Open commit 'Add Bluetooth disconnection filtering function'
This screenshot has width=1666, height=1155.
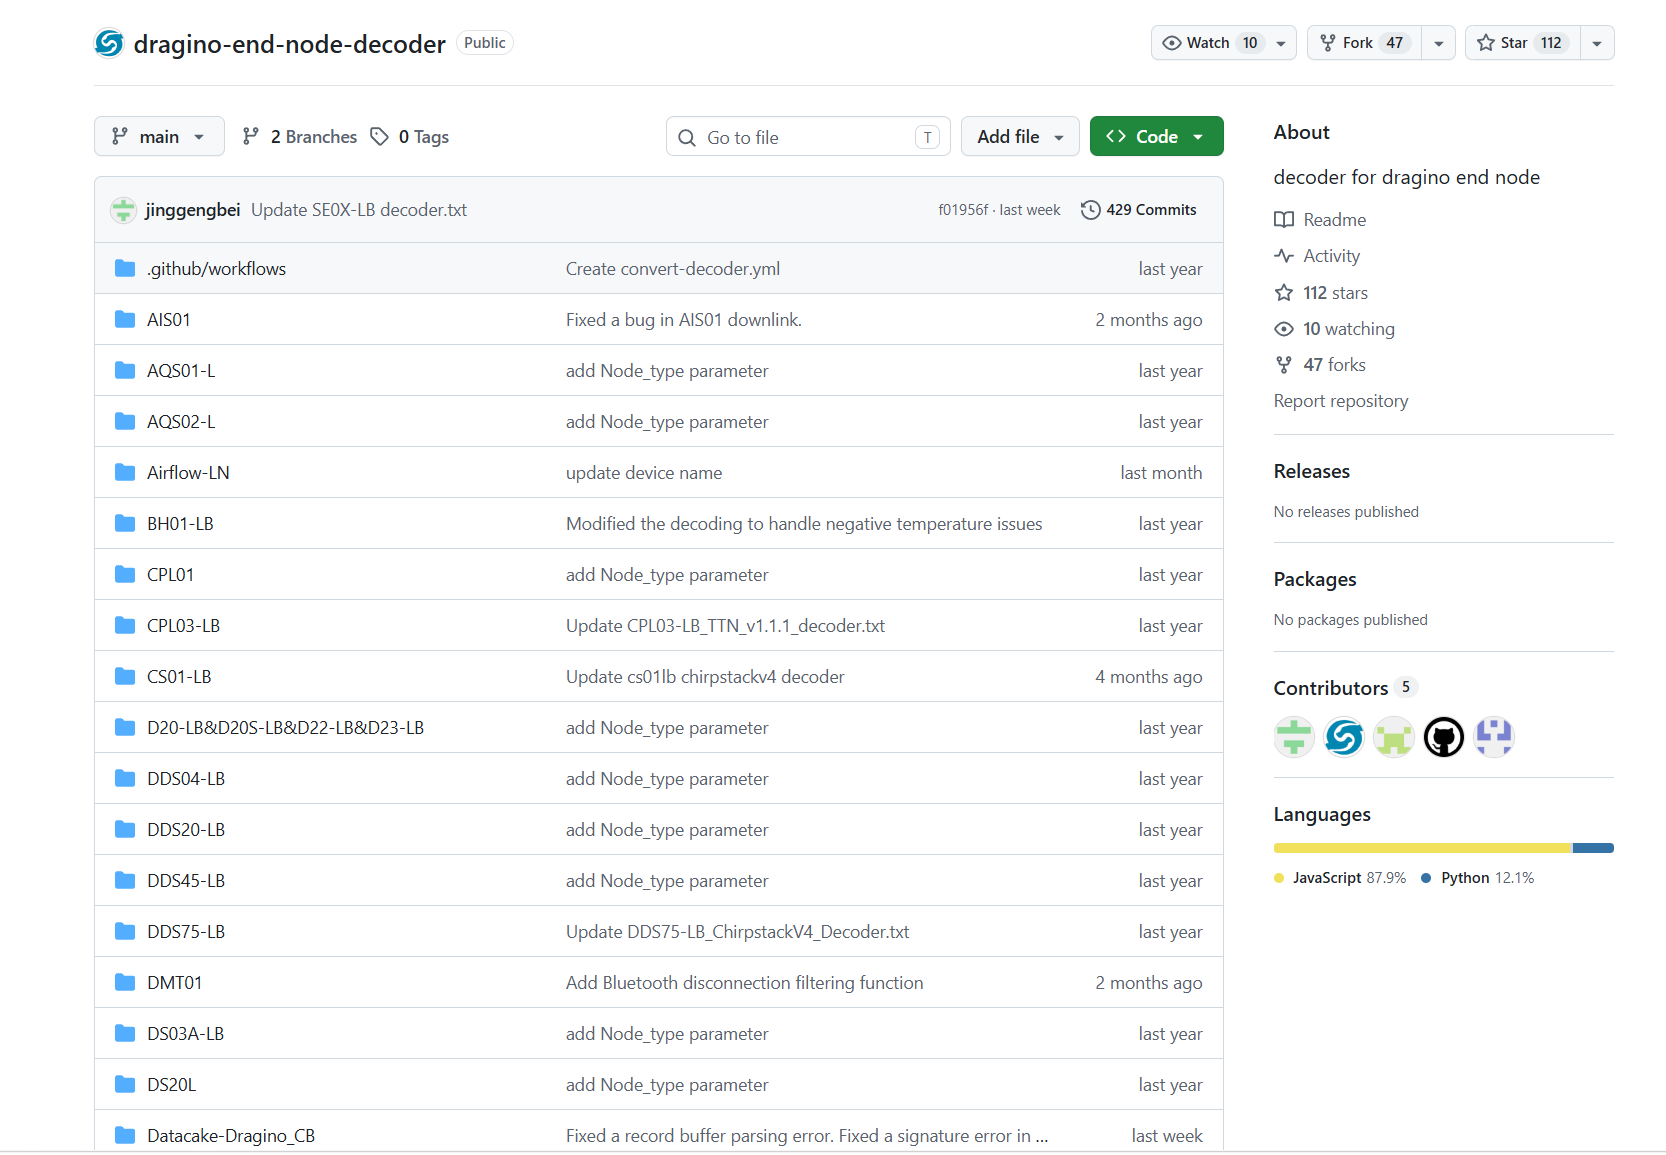coord(745,983)
